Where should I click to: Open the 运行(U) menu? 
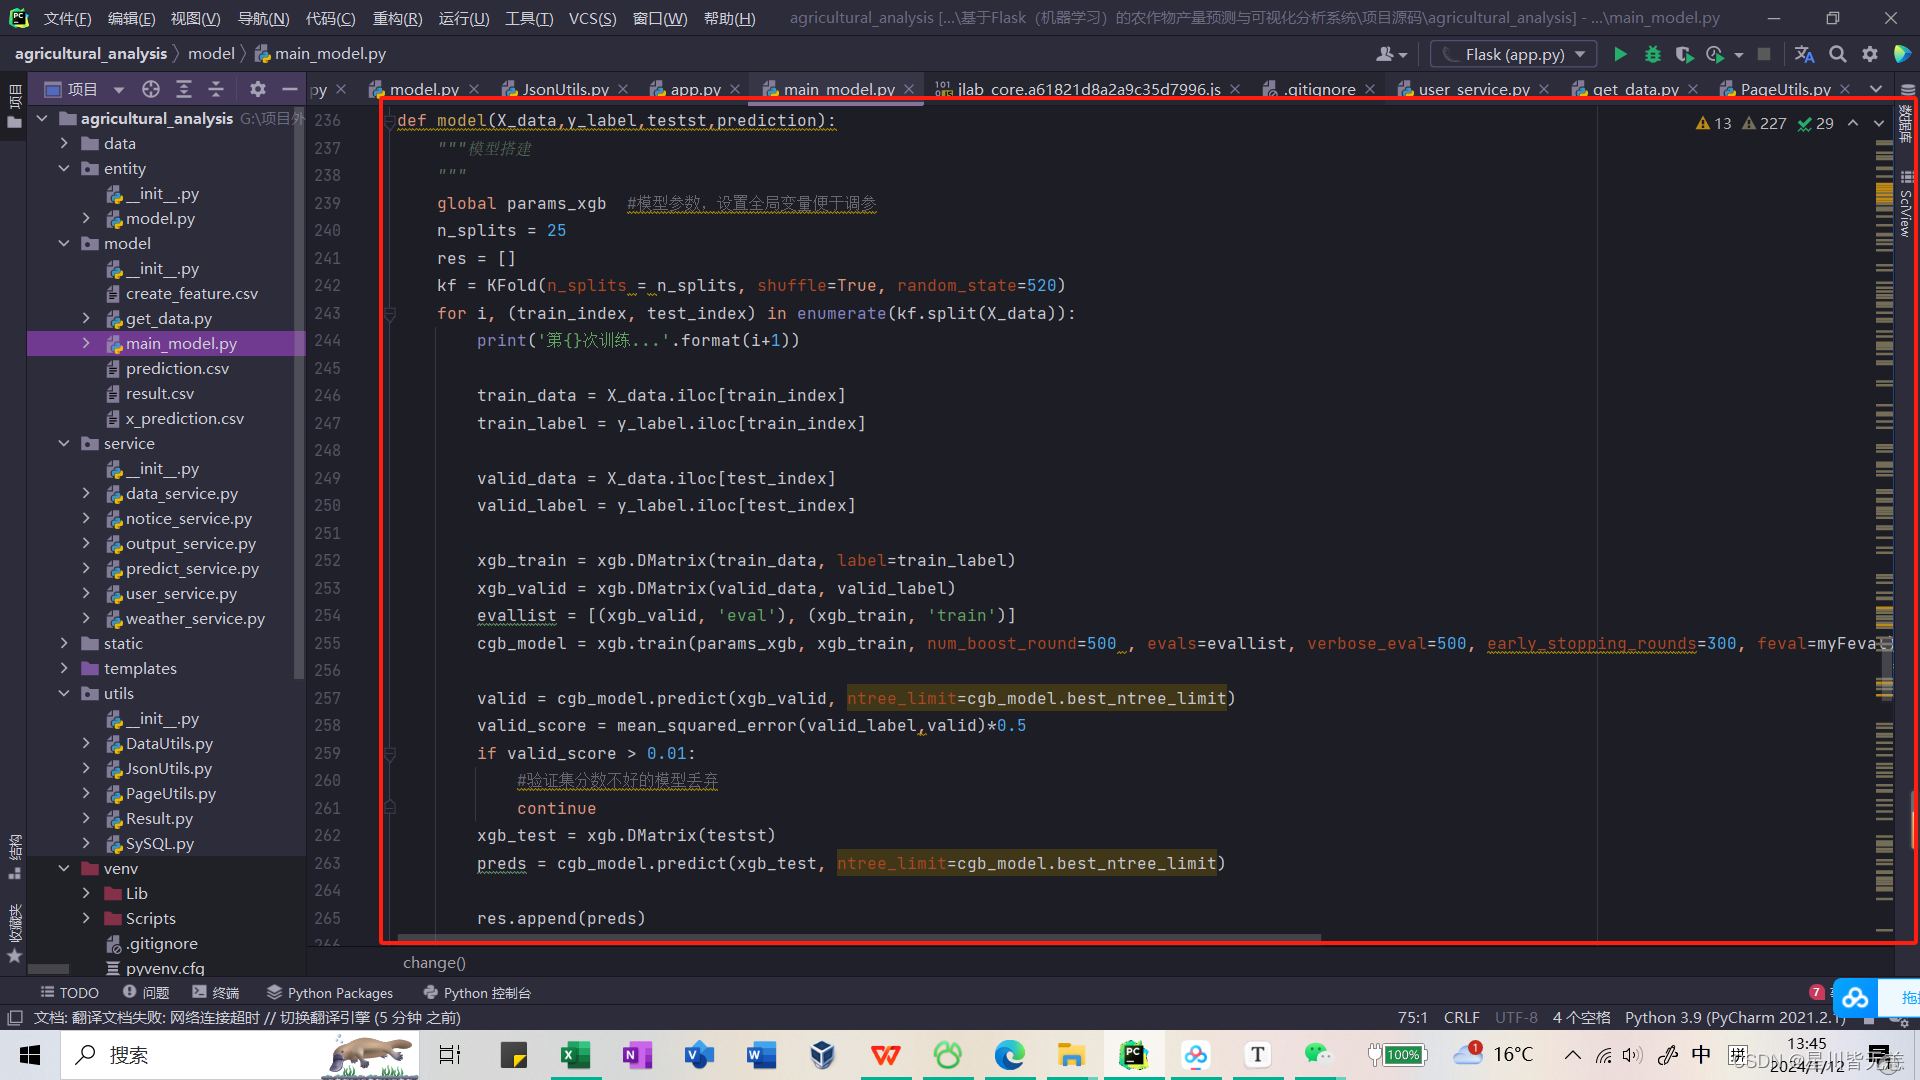pyautogui.click(x=463, y=18)
